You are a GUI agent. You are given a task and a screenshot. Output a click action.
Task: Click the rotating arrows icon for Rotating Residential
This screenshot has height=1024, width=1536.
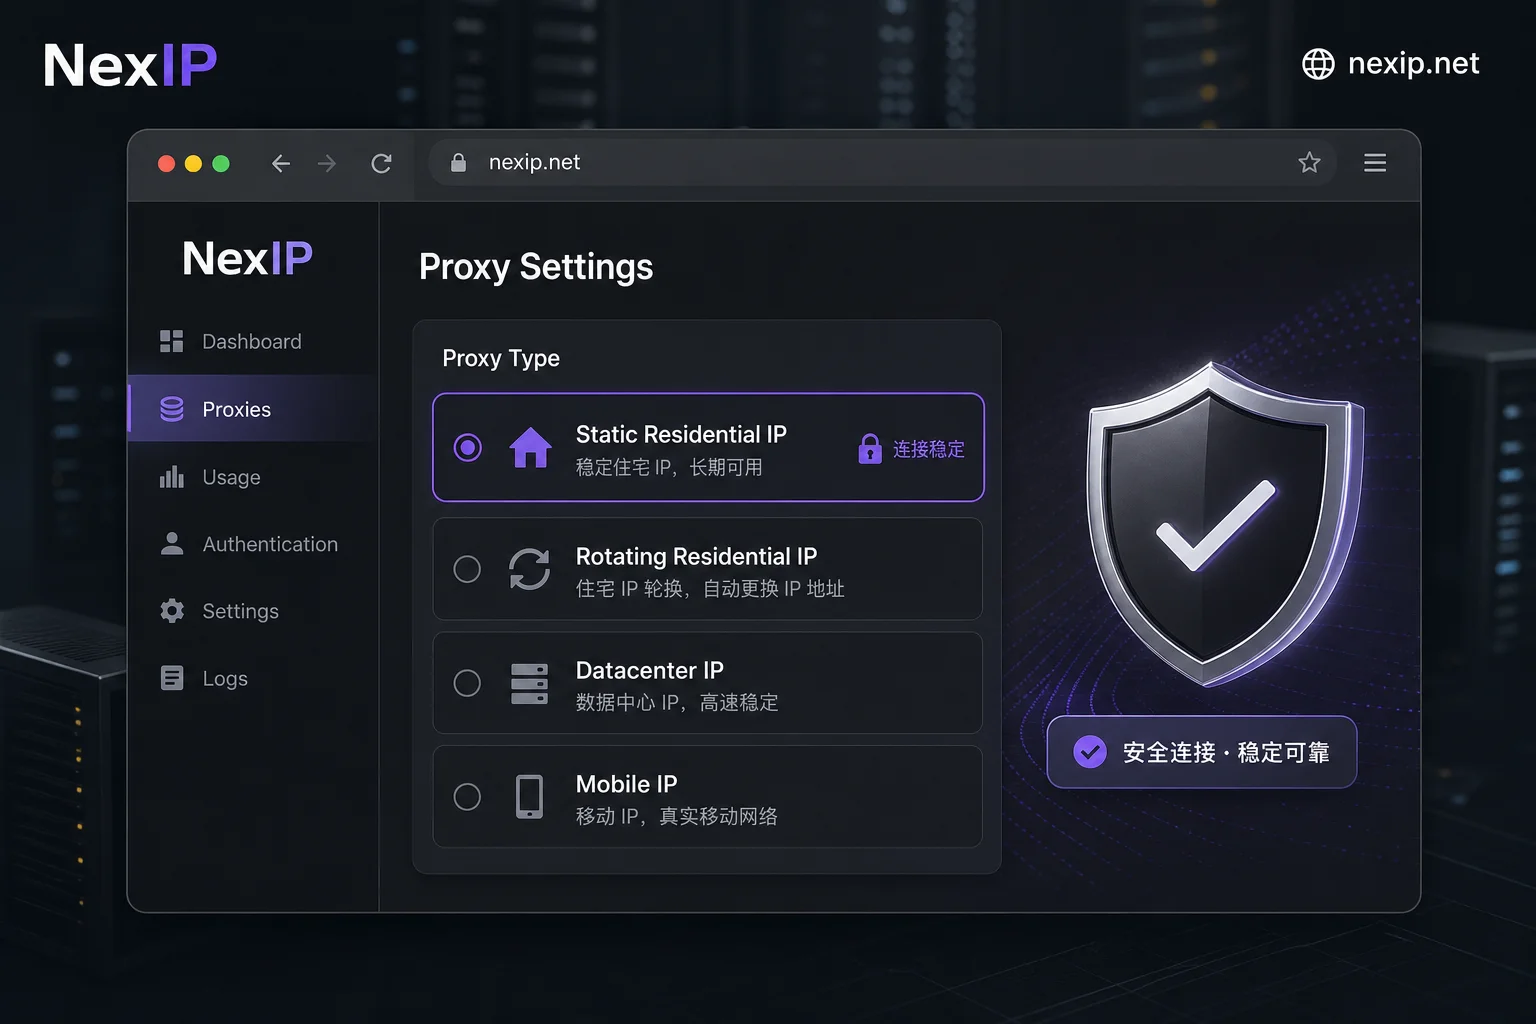point(529,569)
